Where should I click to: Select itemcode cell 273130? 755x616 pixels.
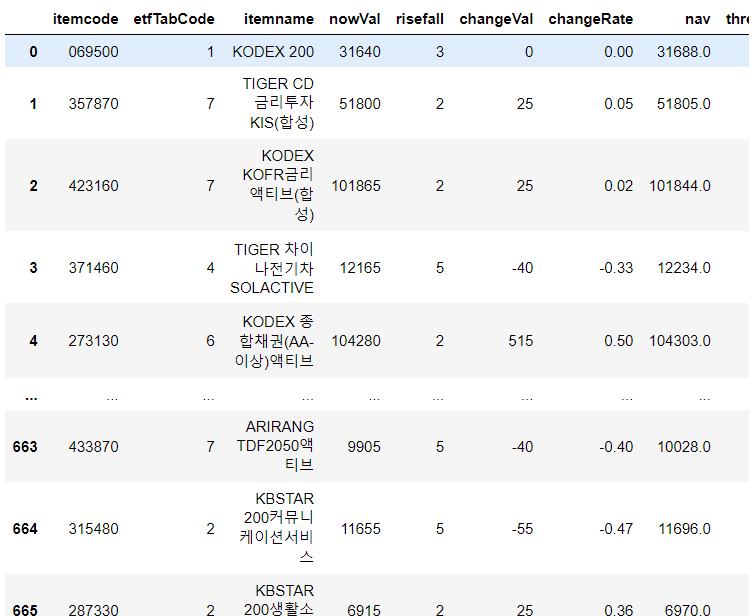93,341
